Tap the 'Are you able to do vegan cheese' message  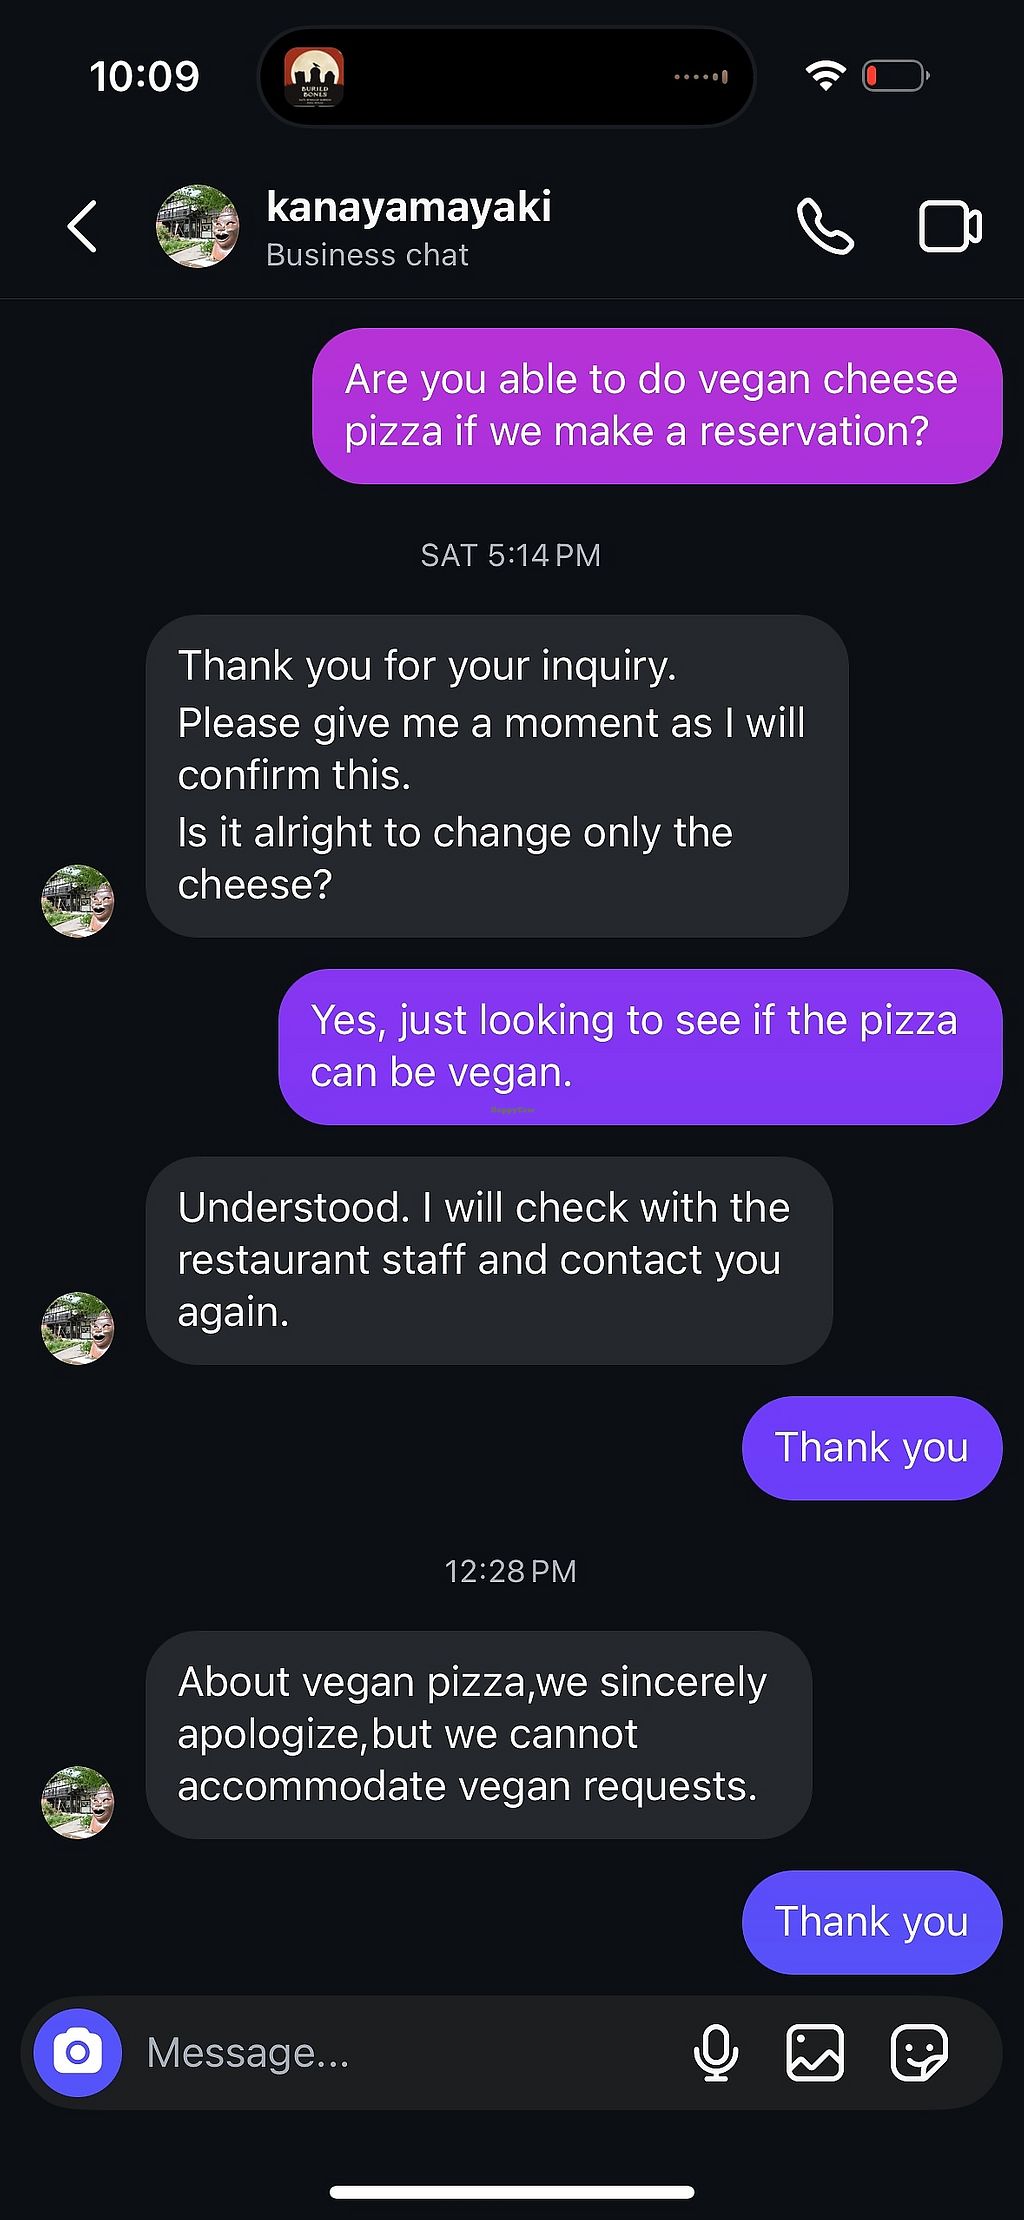coord(657,406)
